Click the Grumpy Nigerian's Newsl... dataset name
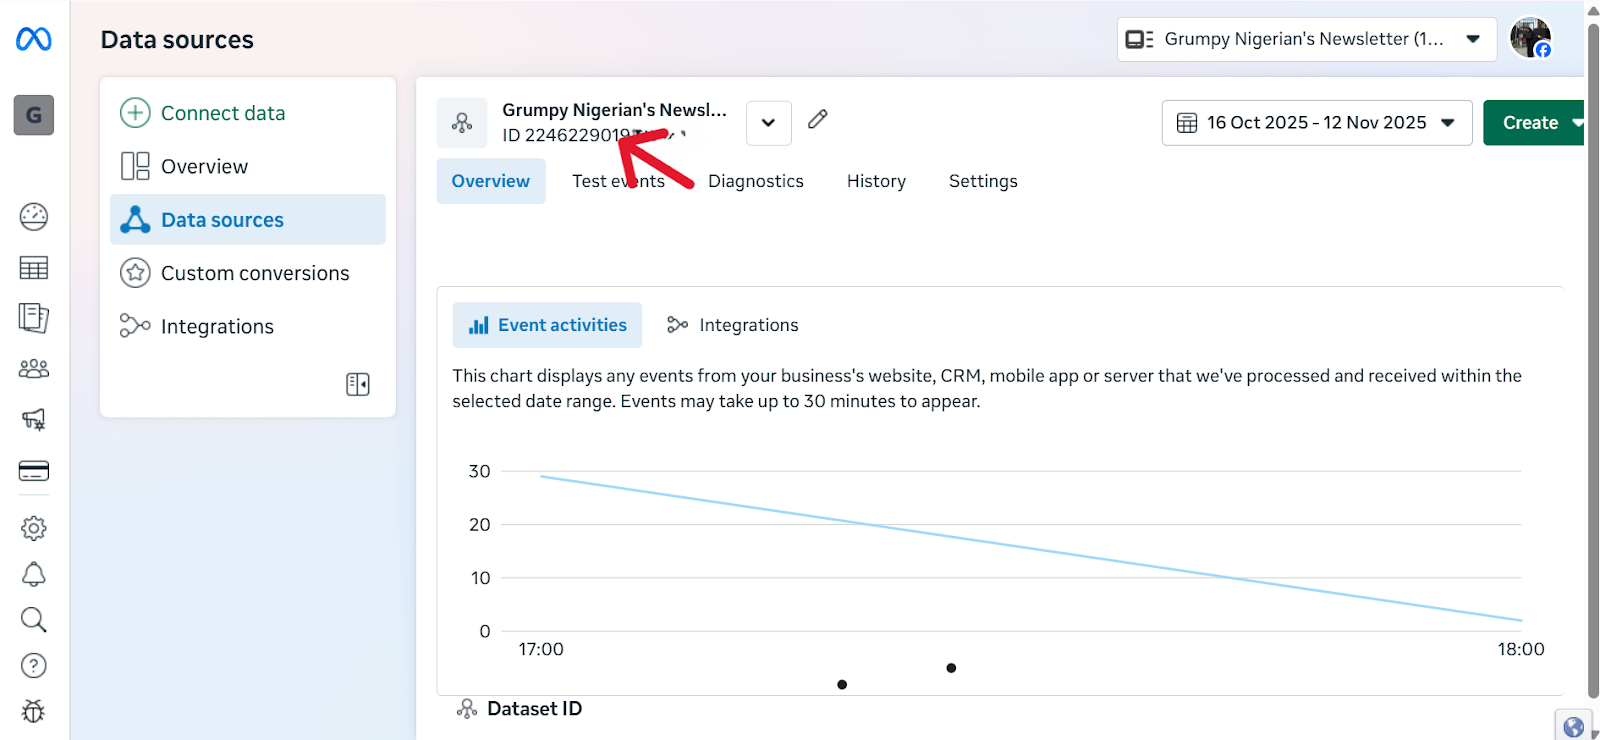This screenshot has height=740, width=1600. 614,110
